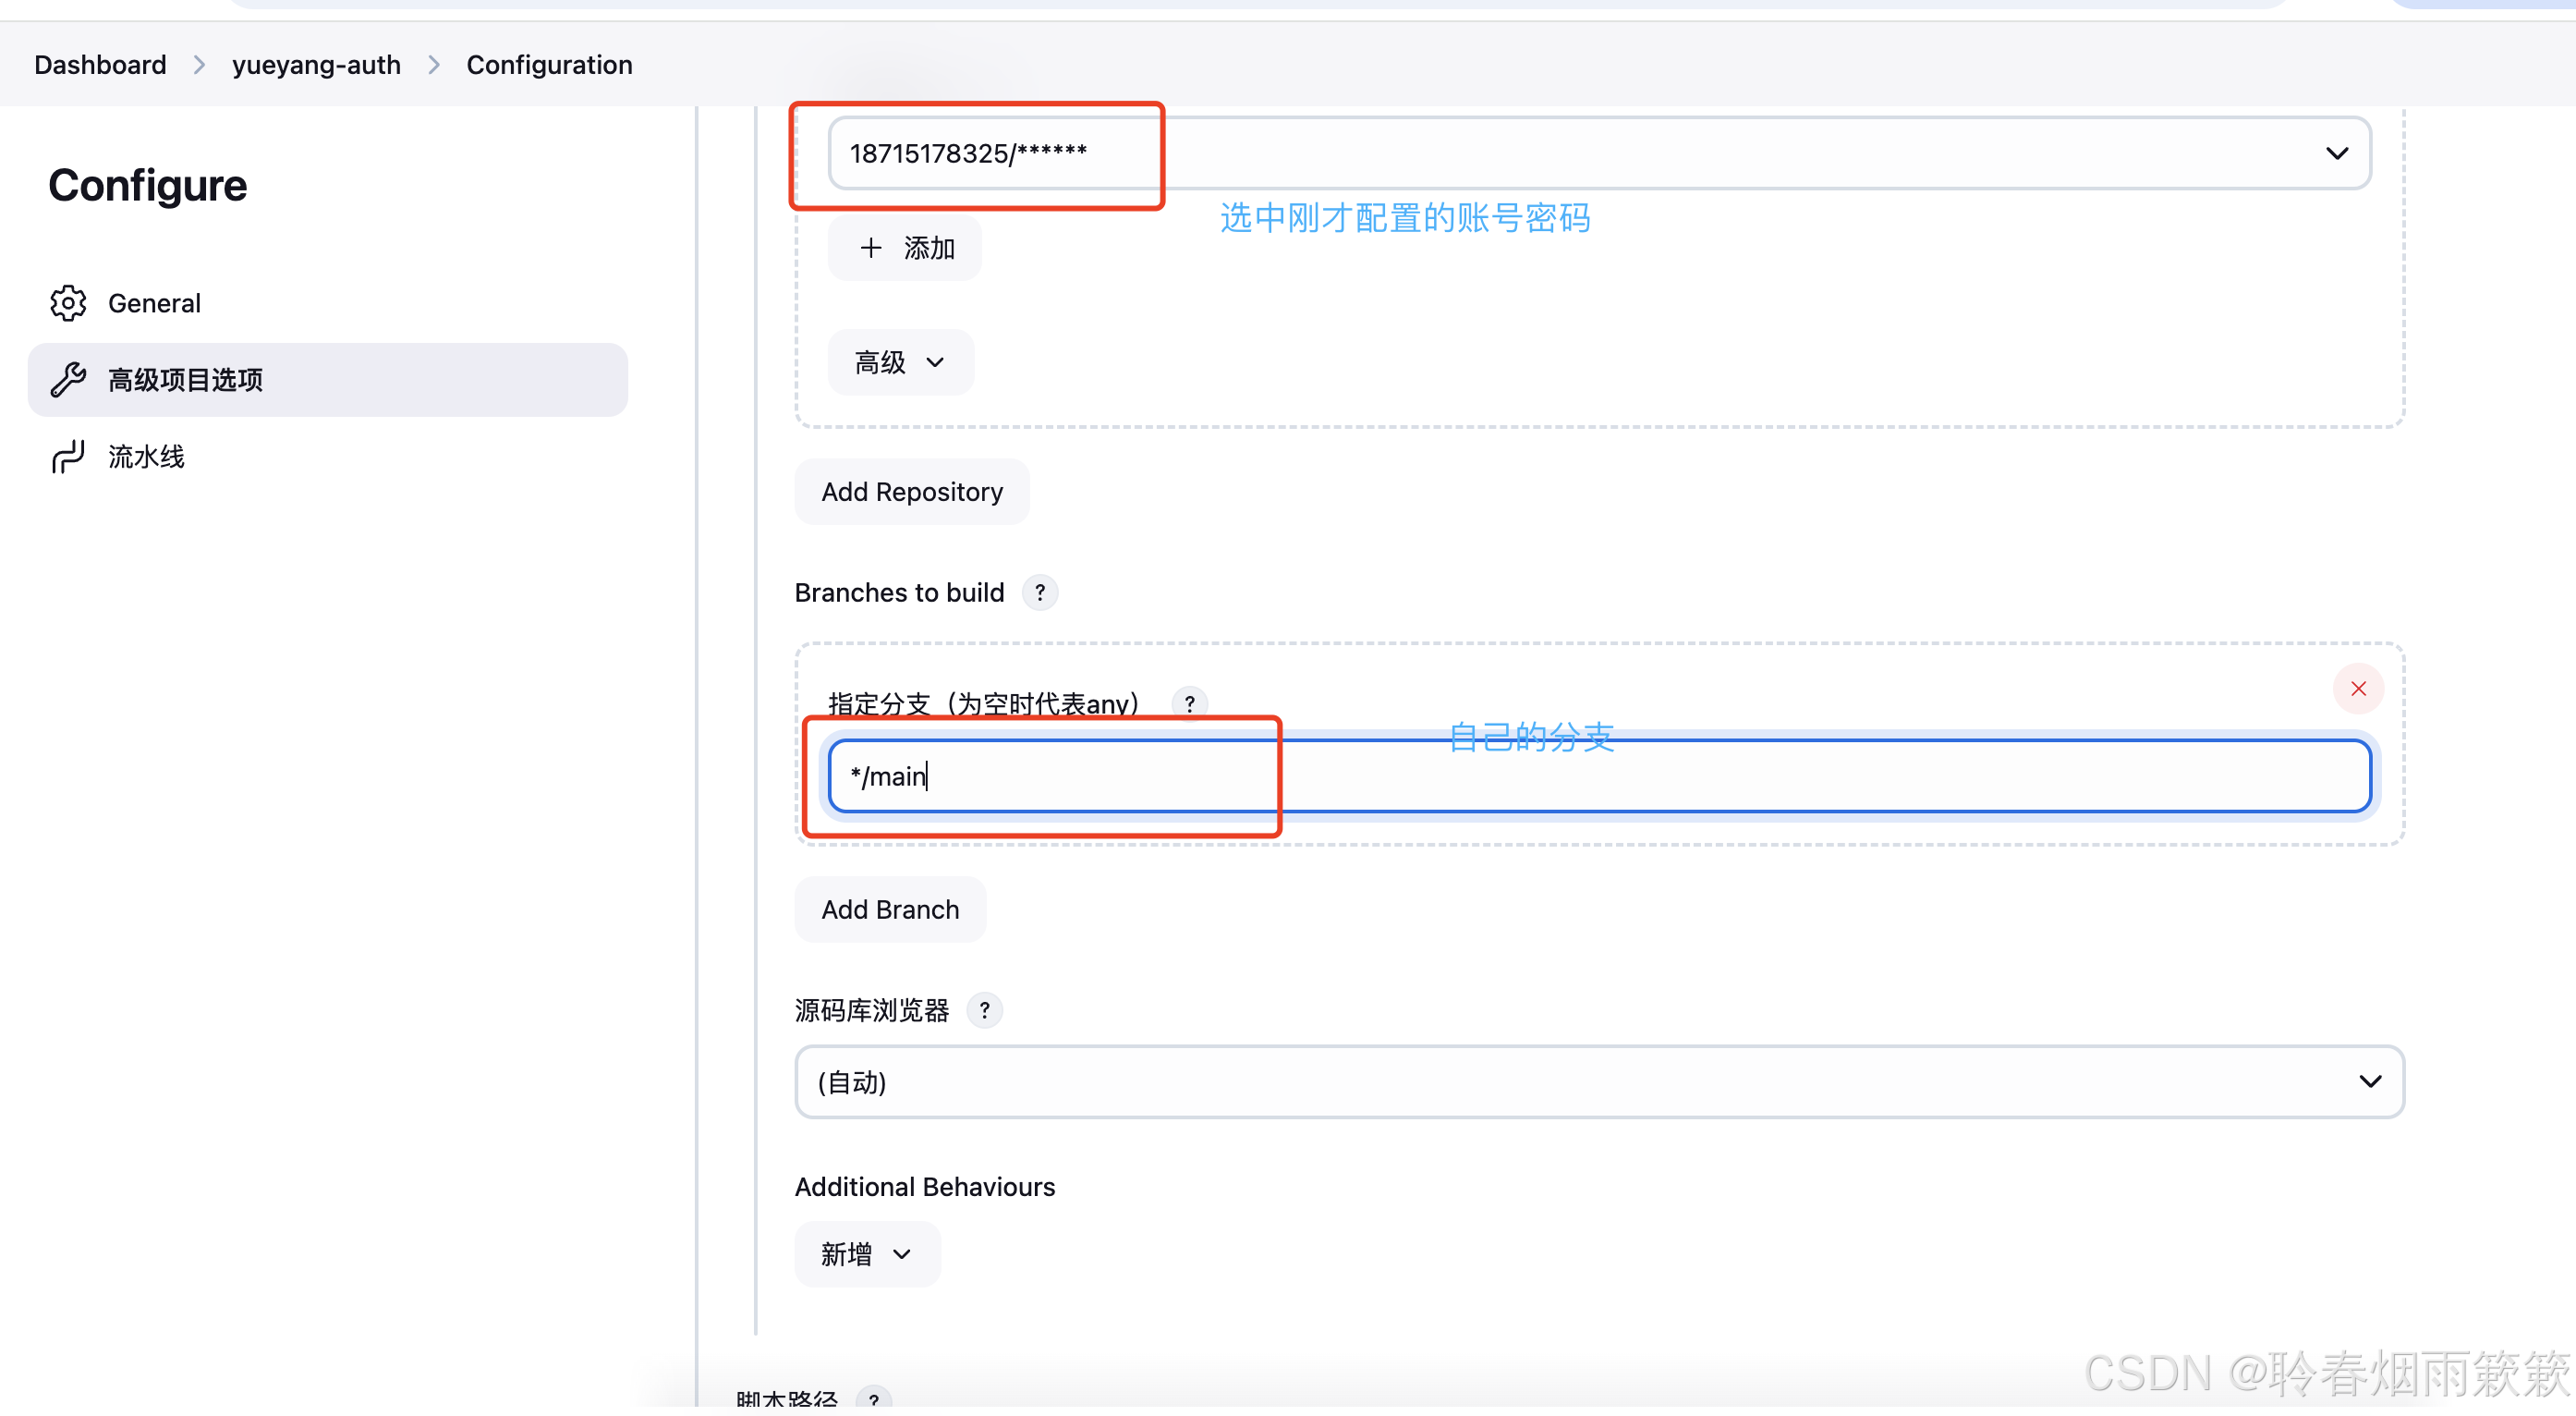This screenshot has height=1416, width=2576.
Task: Expand the 高级 advanced options
Action: pyautogui.click(x=899, y=362)
